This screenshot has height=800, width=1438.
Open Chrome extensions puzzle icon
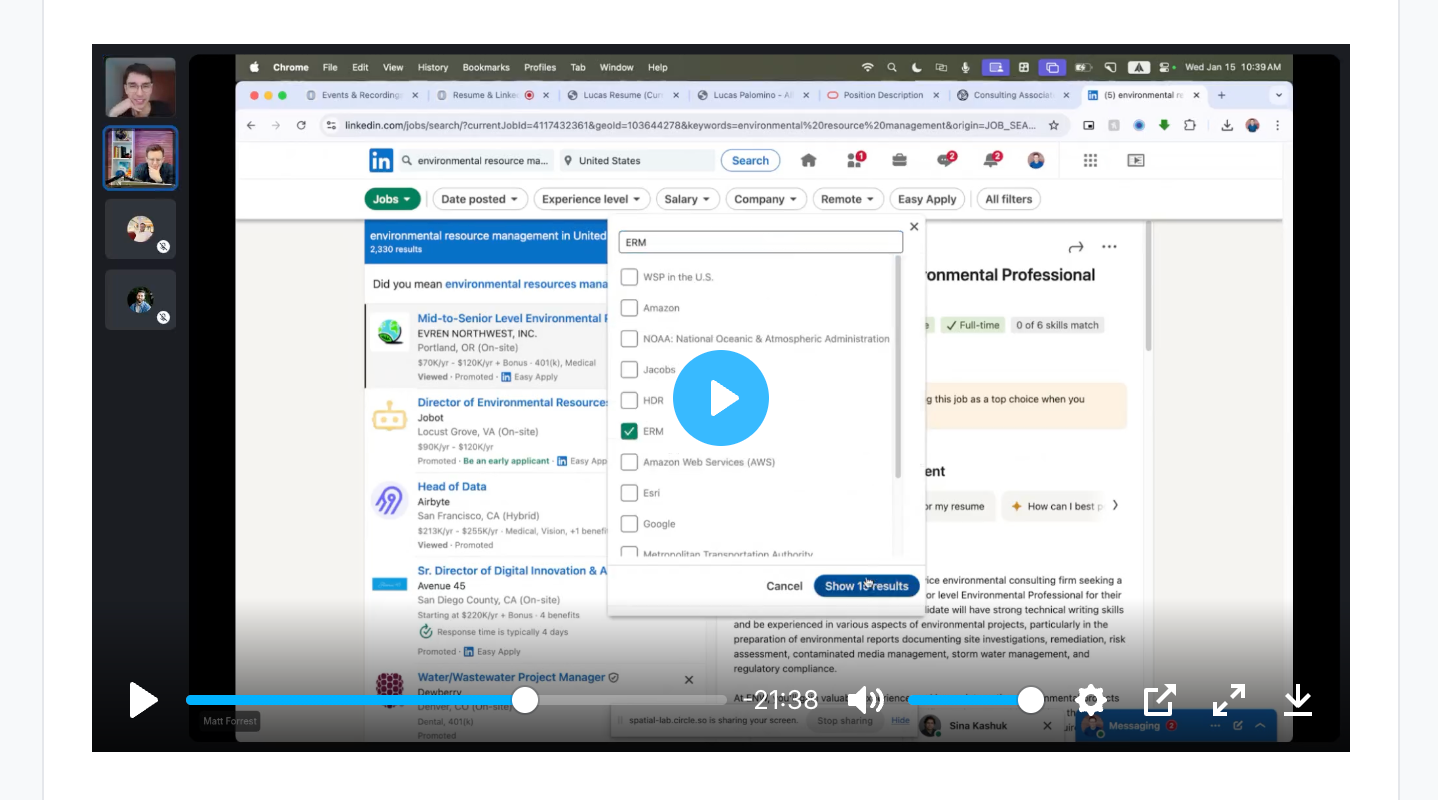(1190, 125)
